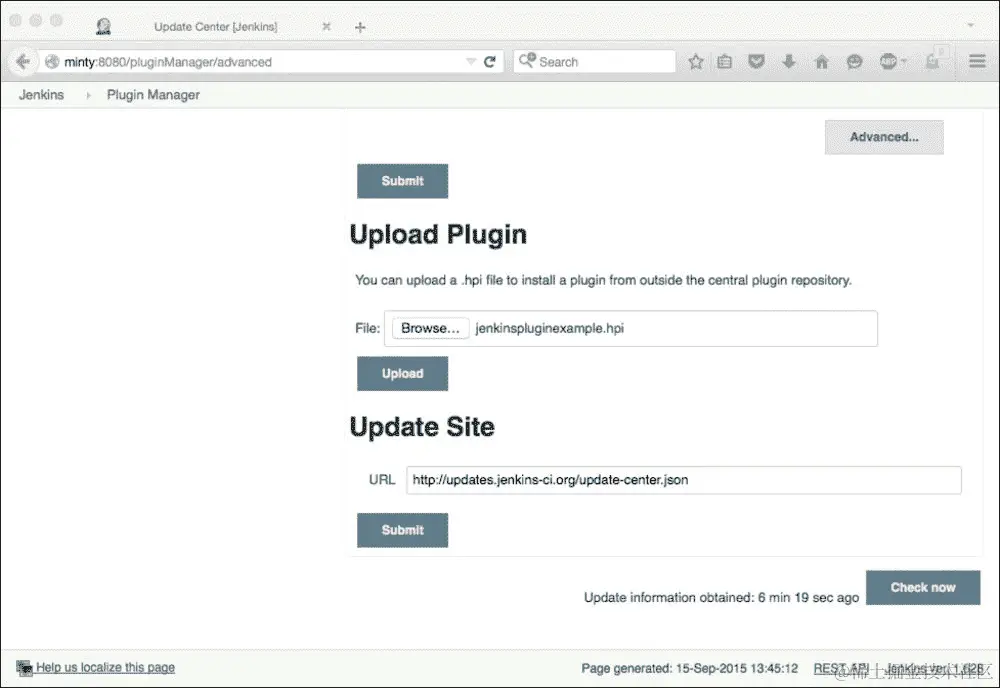
Task: Open the REST API footer link
Action: tap(841, 668)
